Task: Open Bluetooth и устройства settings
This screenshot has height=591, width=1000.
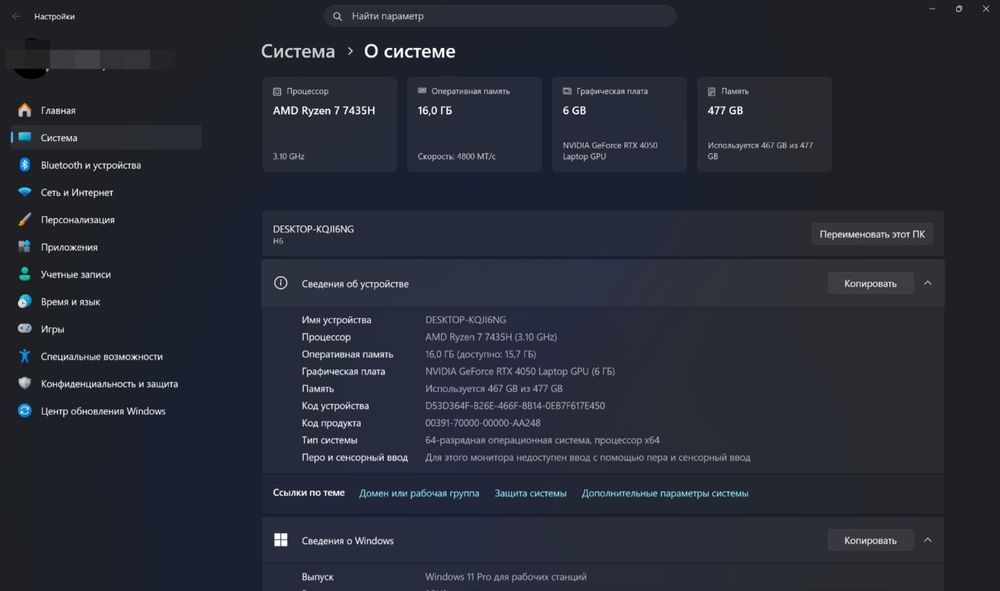Action: click(106, 165)
